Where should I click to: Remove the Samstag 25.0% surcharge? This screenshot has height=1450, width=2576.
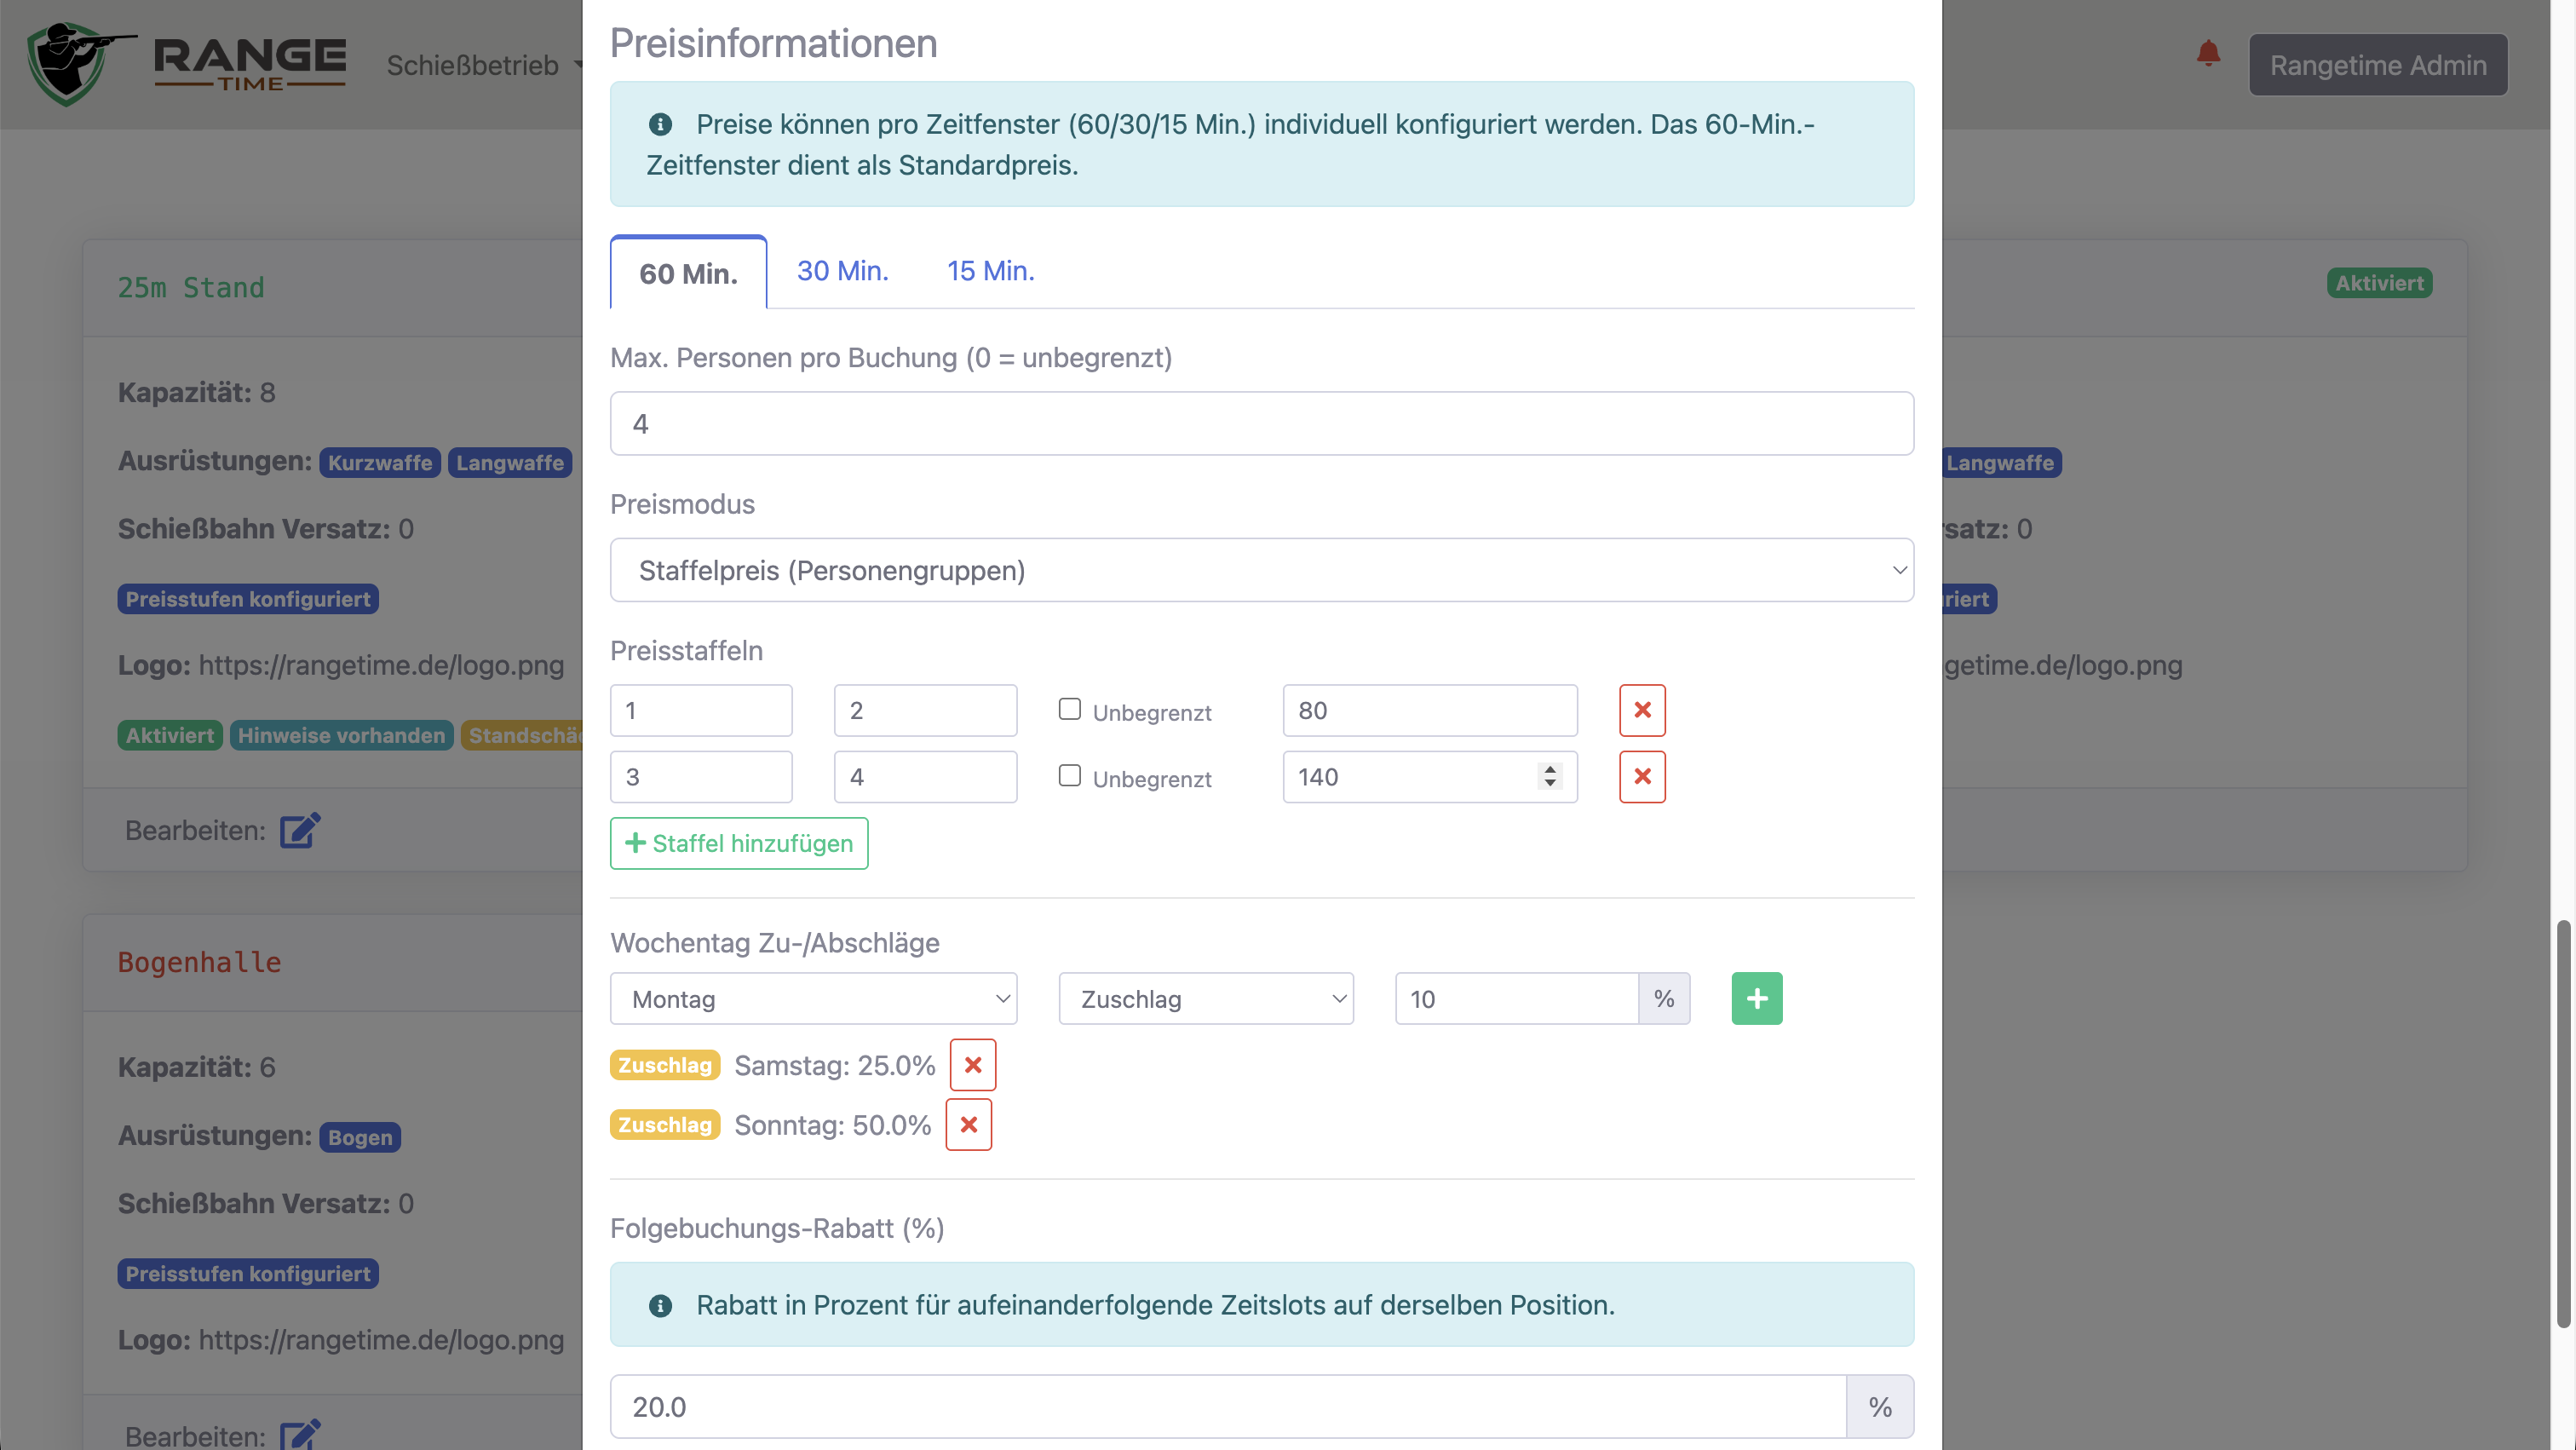(x=972, y=1064)
